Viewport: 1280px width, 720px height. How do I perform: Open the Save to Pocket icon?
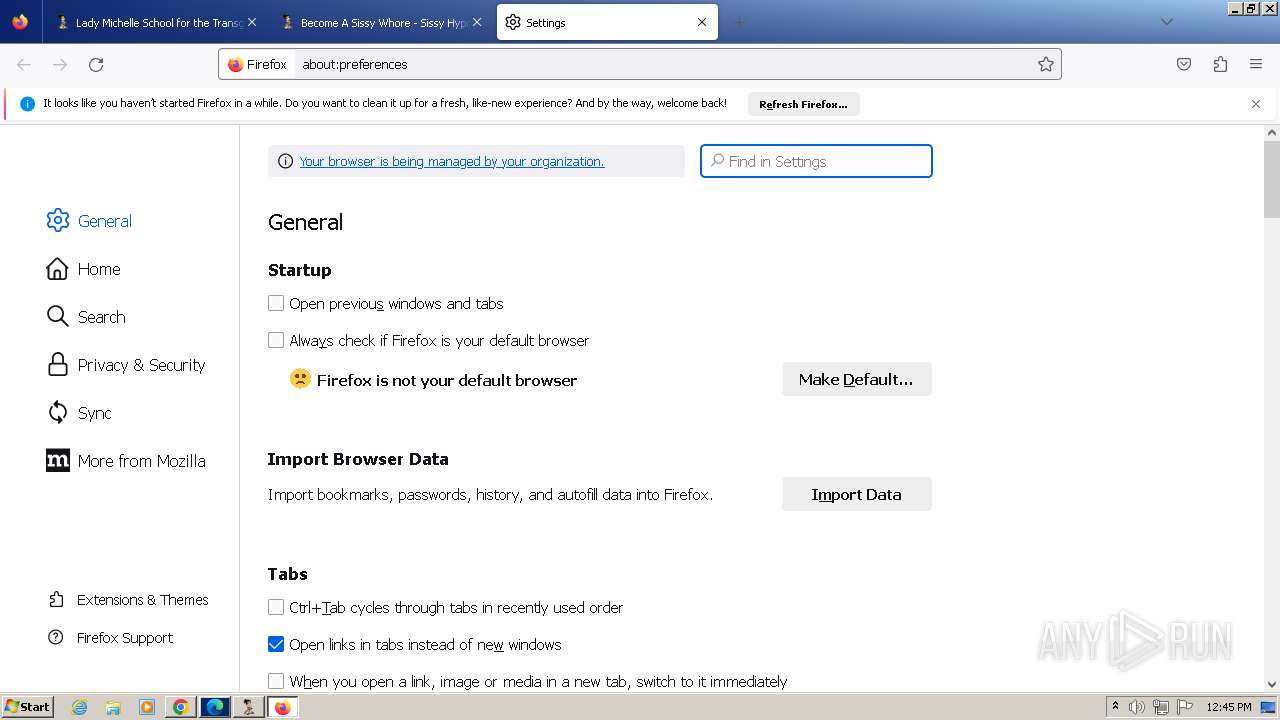[1184, 64]
